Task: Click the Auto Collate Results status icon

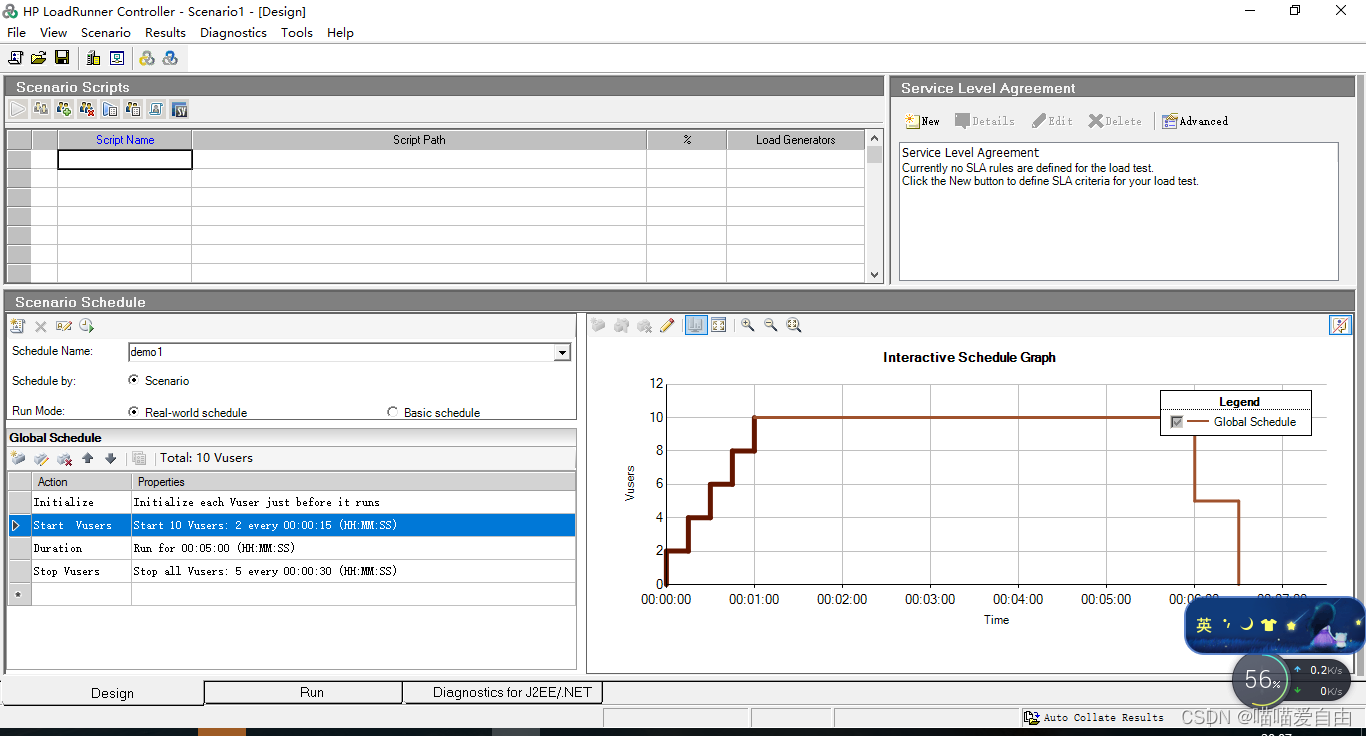Action: coord(1032,717)
